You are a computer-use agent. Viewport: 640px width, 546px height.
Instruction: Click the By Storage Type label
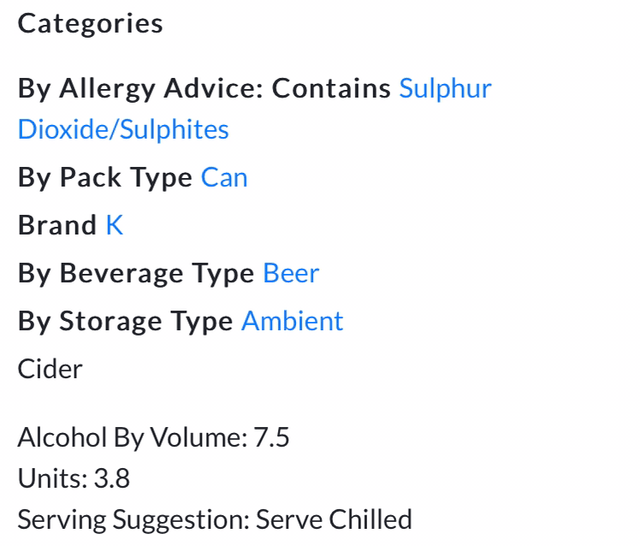[x=126, y=321]
